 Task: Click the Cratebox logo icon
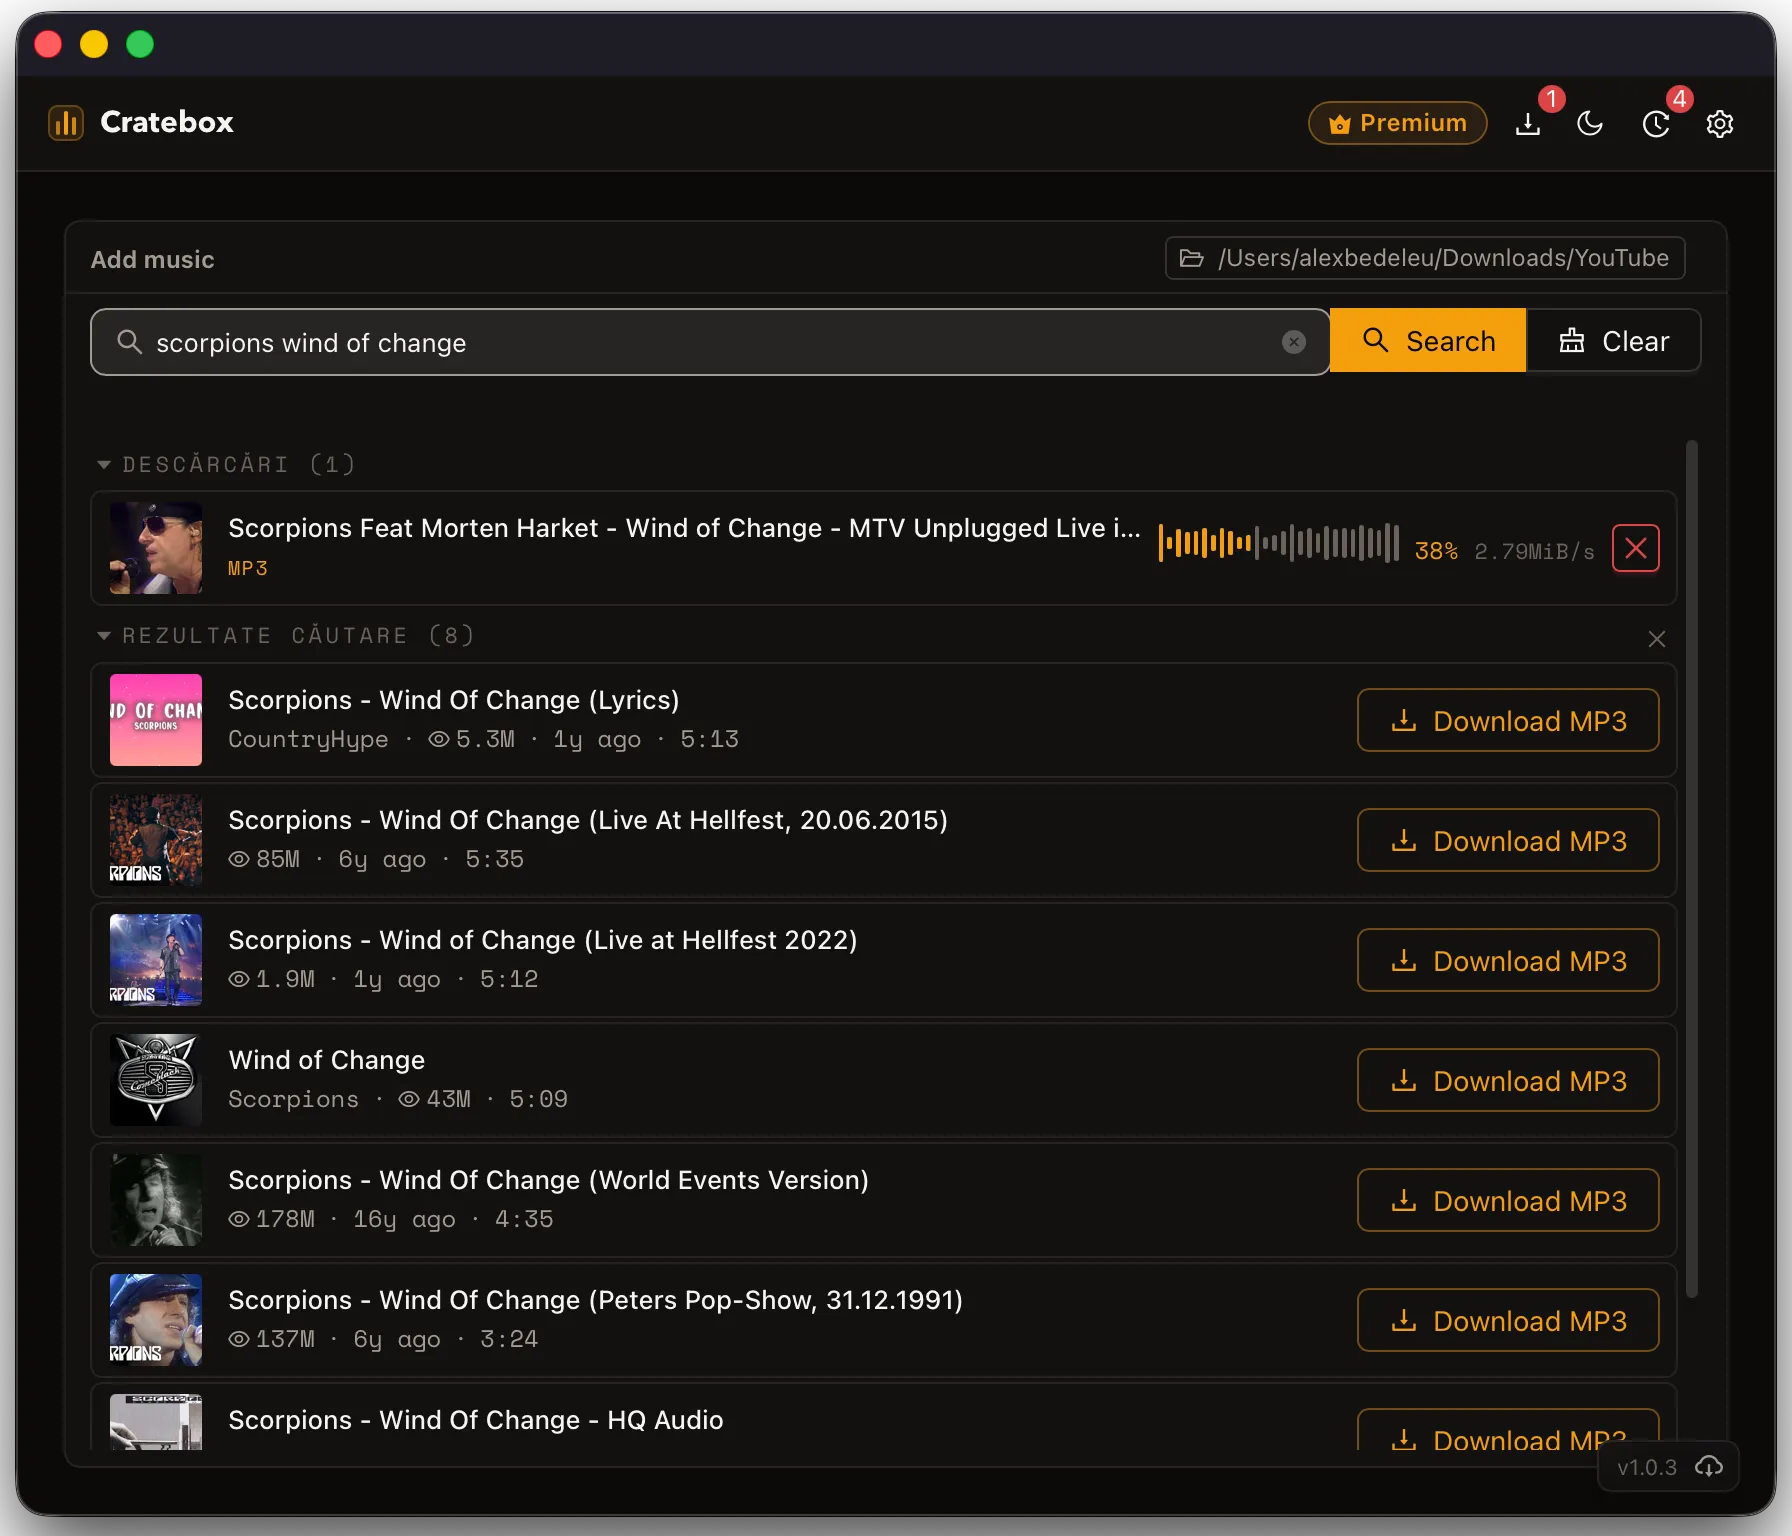[x=66, y=123]
